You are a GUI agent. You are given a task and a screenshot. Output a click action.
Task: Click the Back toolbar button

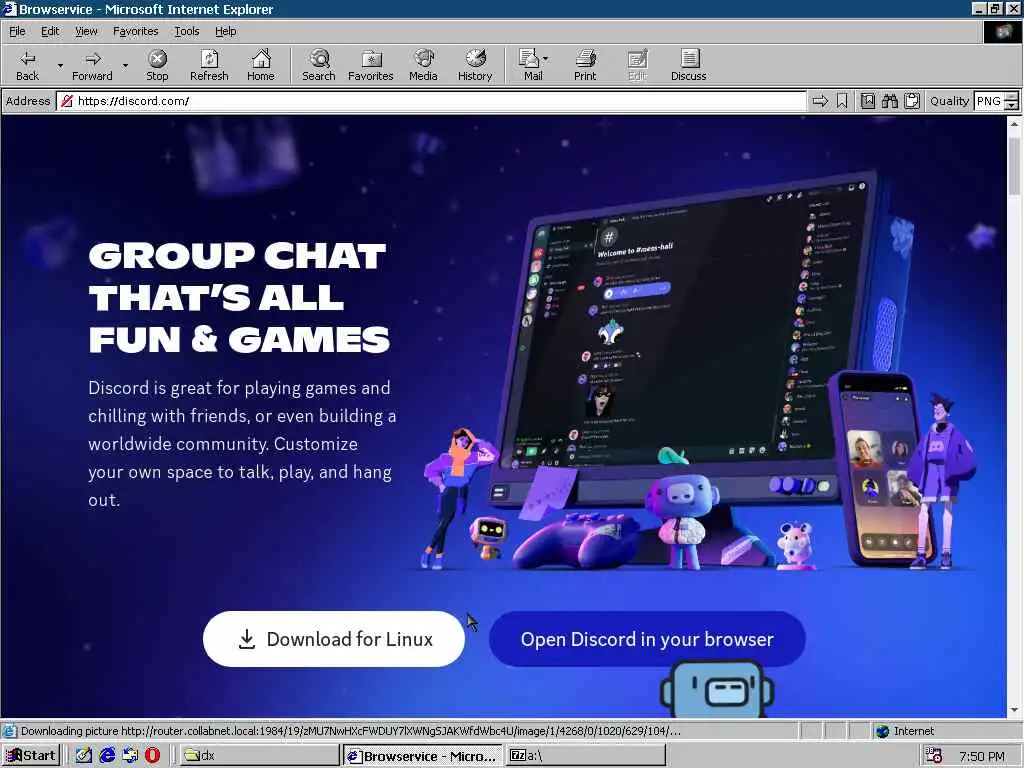(27, 65)
